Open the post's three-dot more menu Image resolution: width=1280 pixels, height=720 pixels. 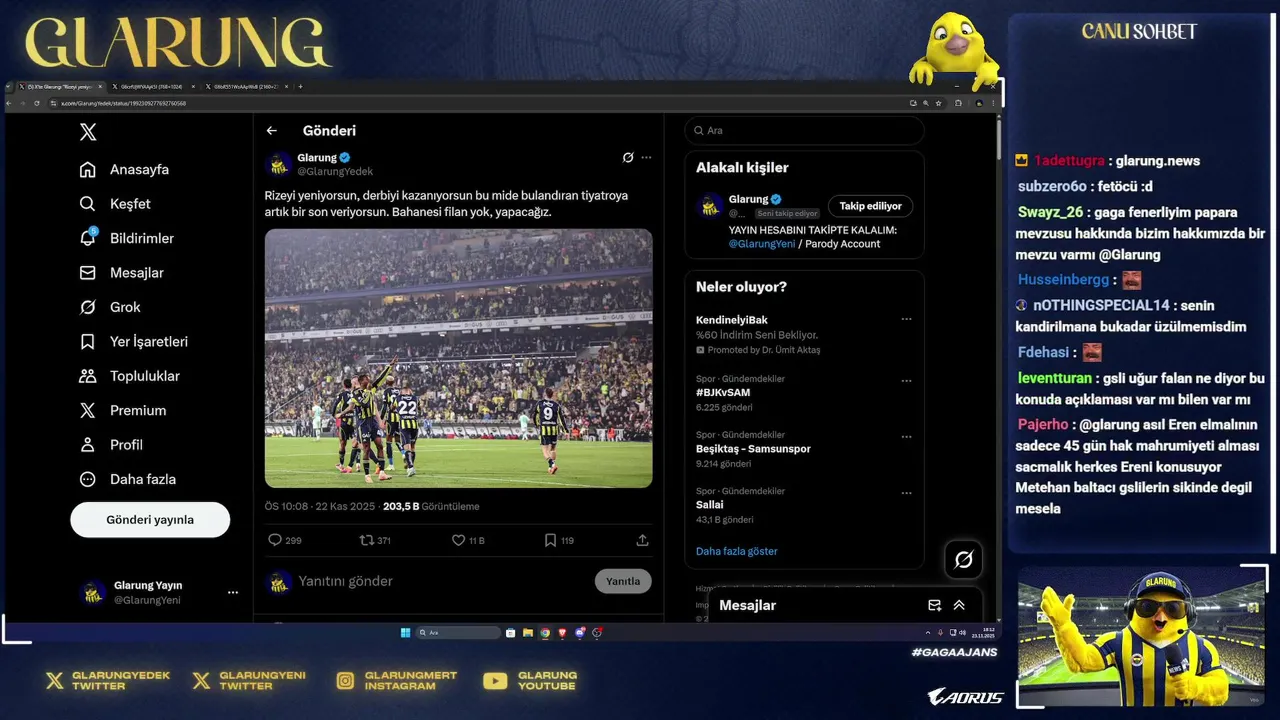click(x=646, y=157)
